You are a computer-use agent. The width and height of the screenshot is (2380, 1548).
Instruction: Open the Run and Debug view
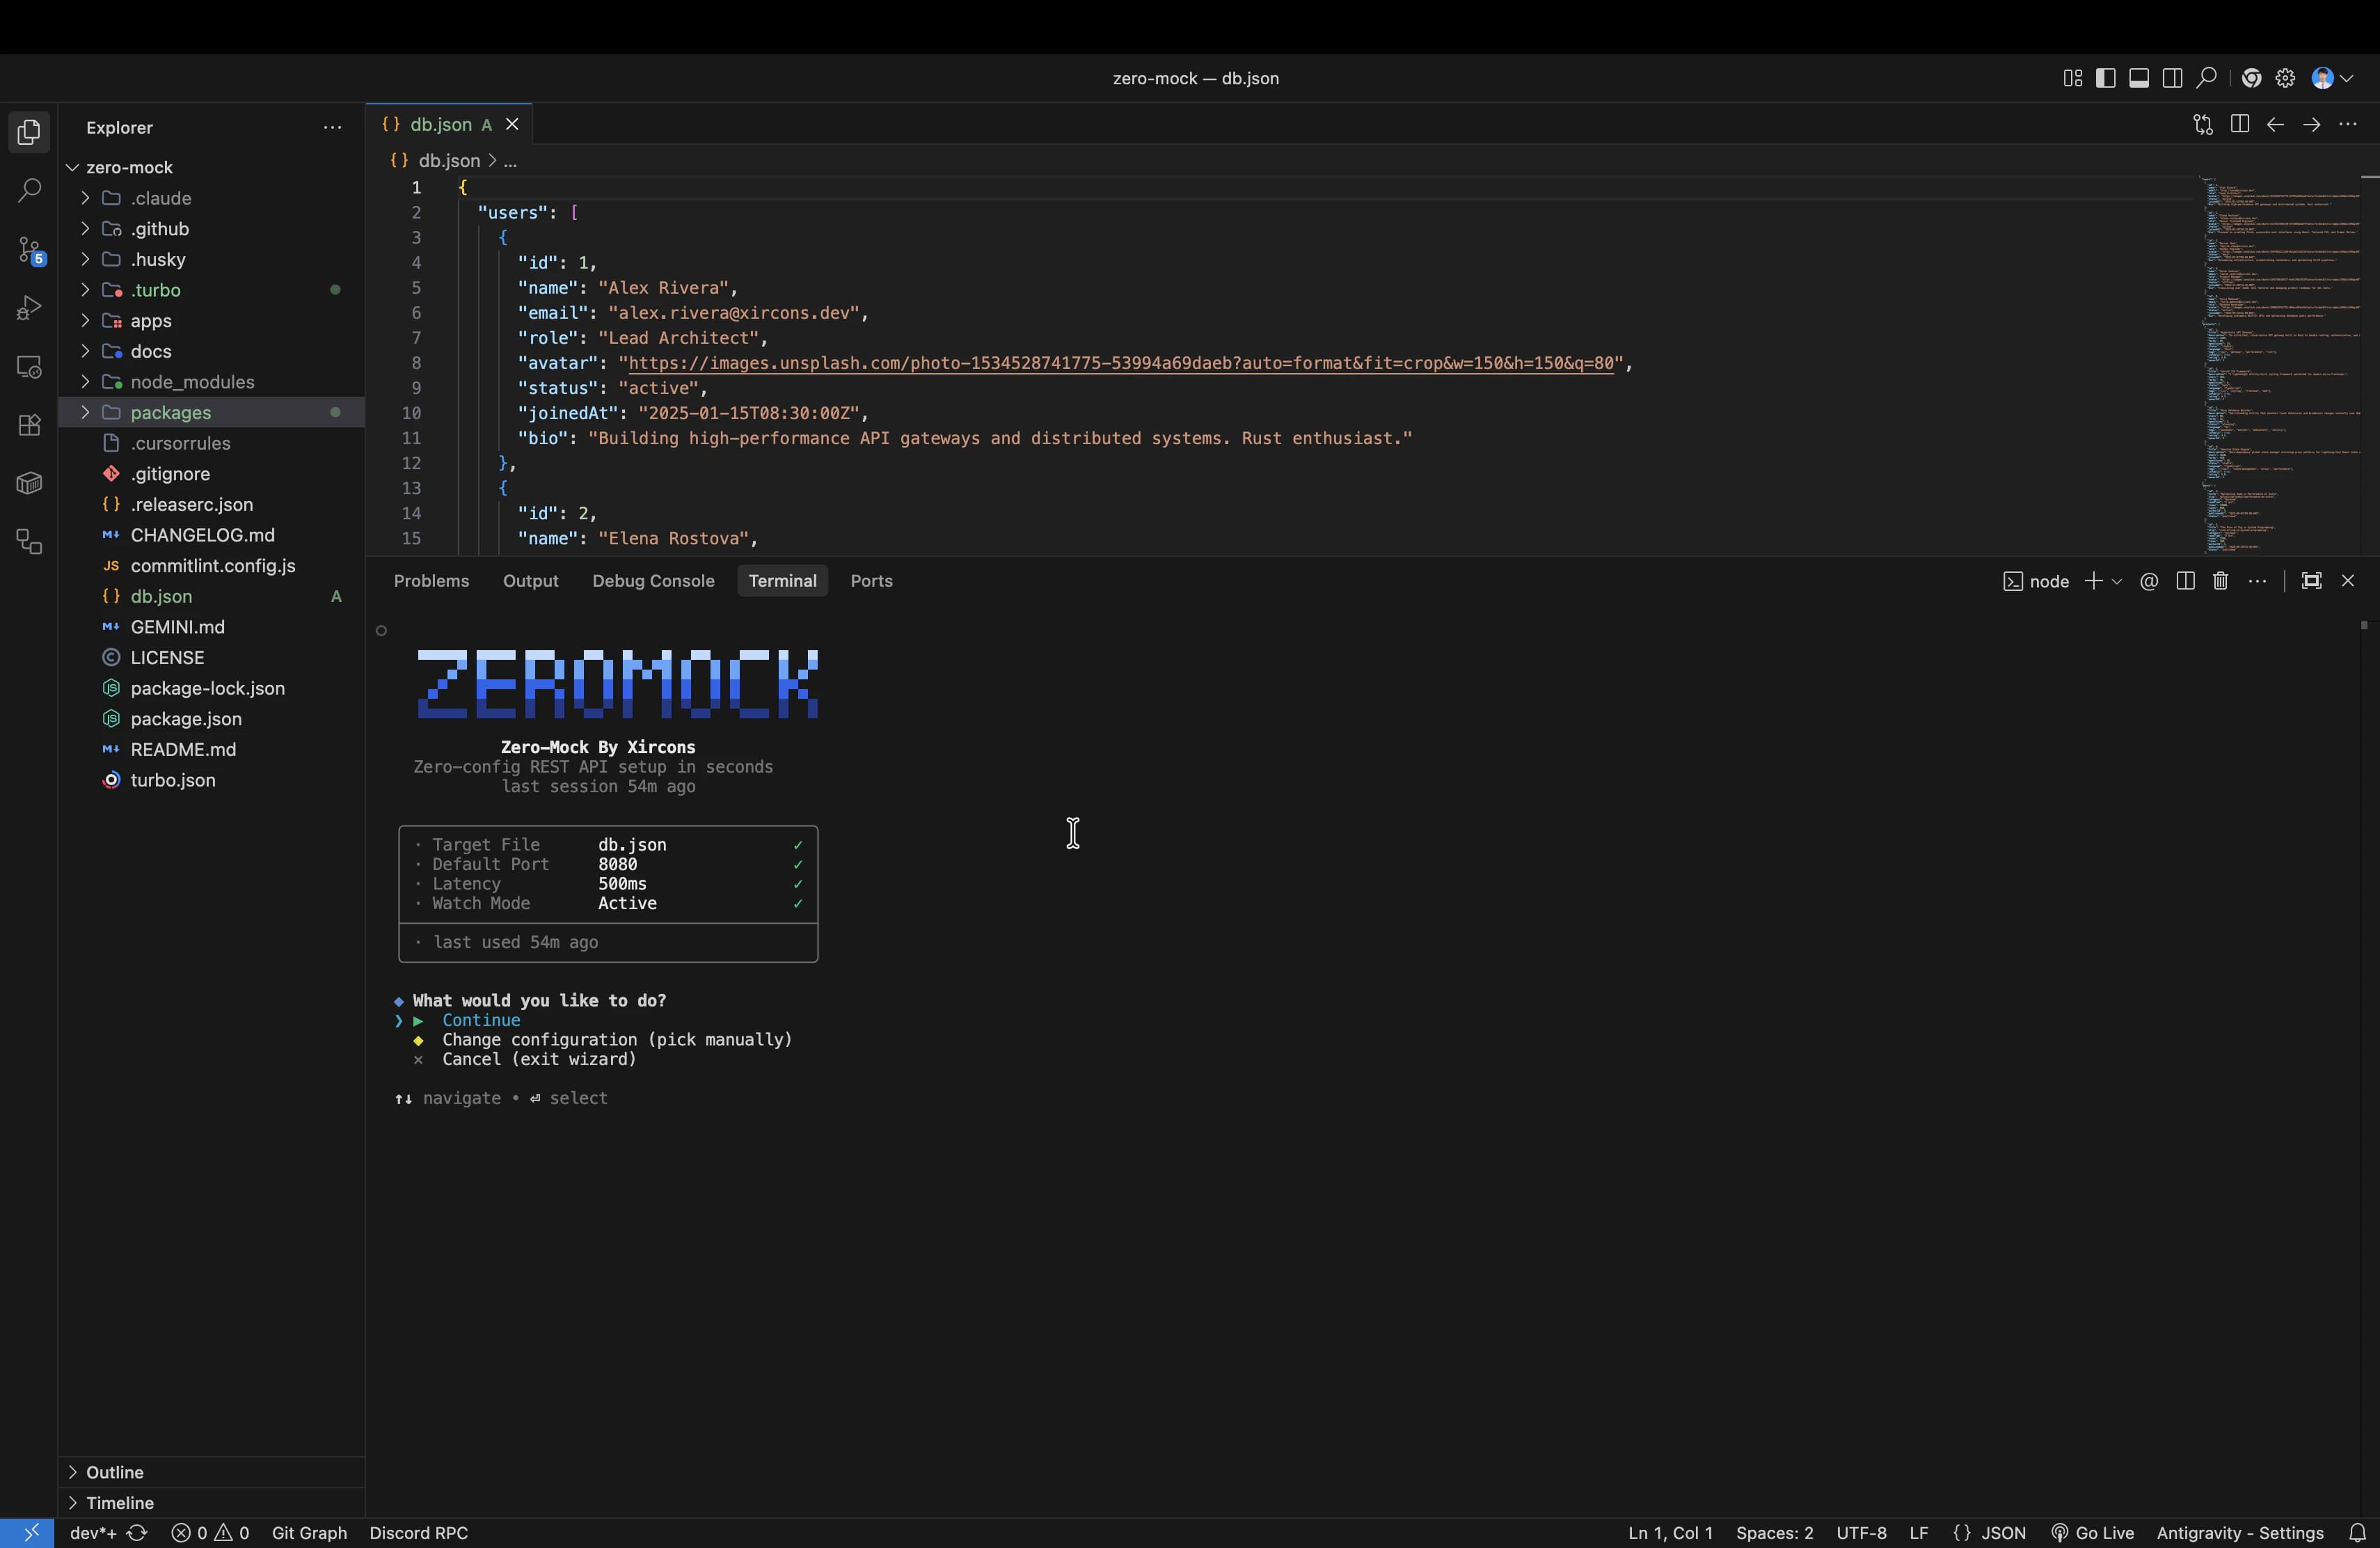point(29,308)
